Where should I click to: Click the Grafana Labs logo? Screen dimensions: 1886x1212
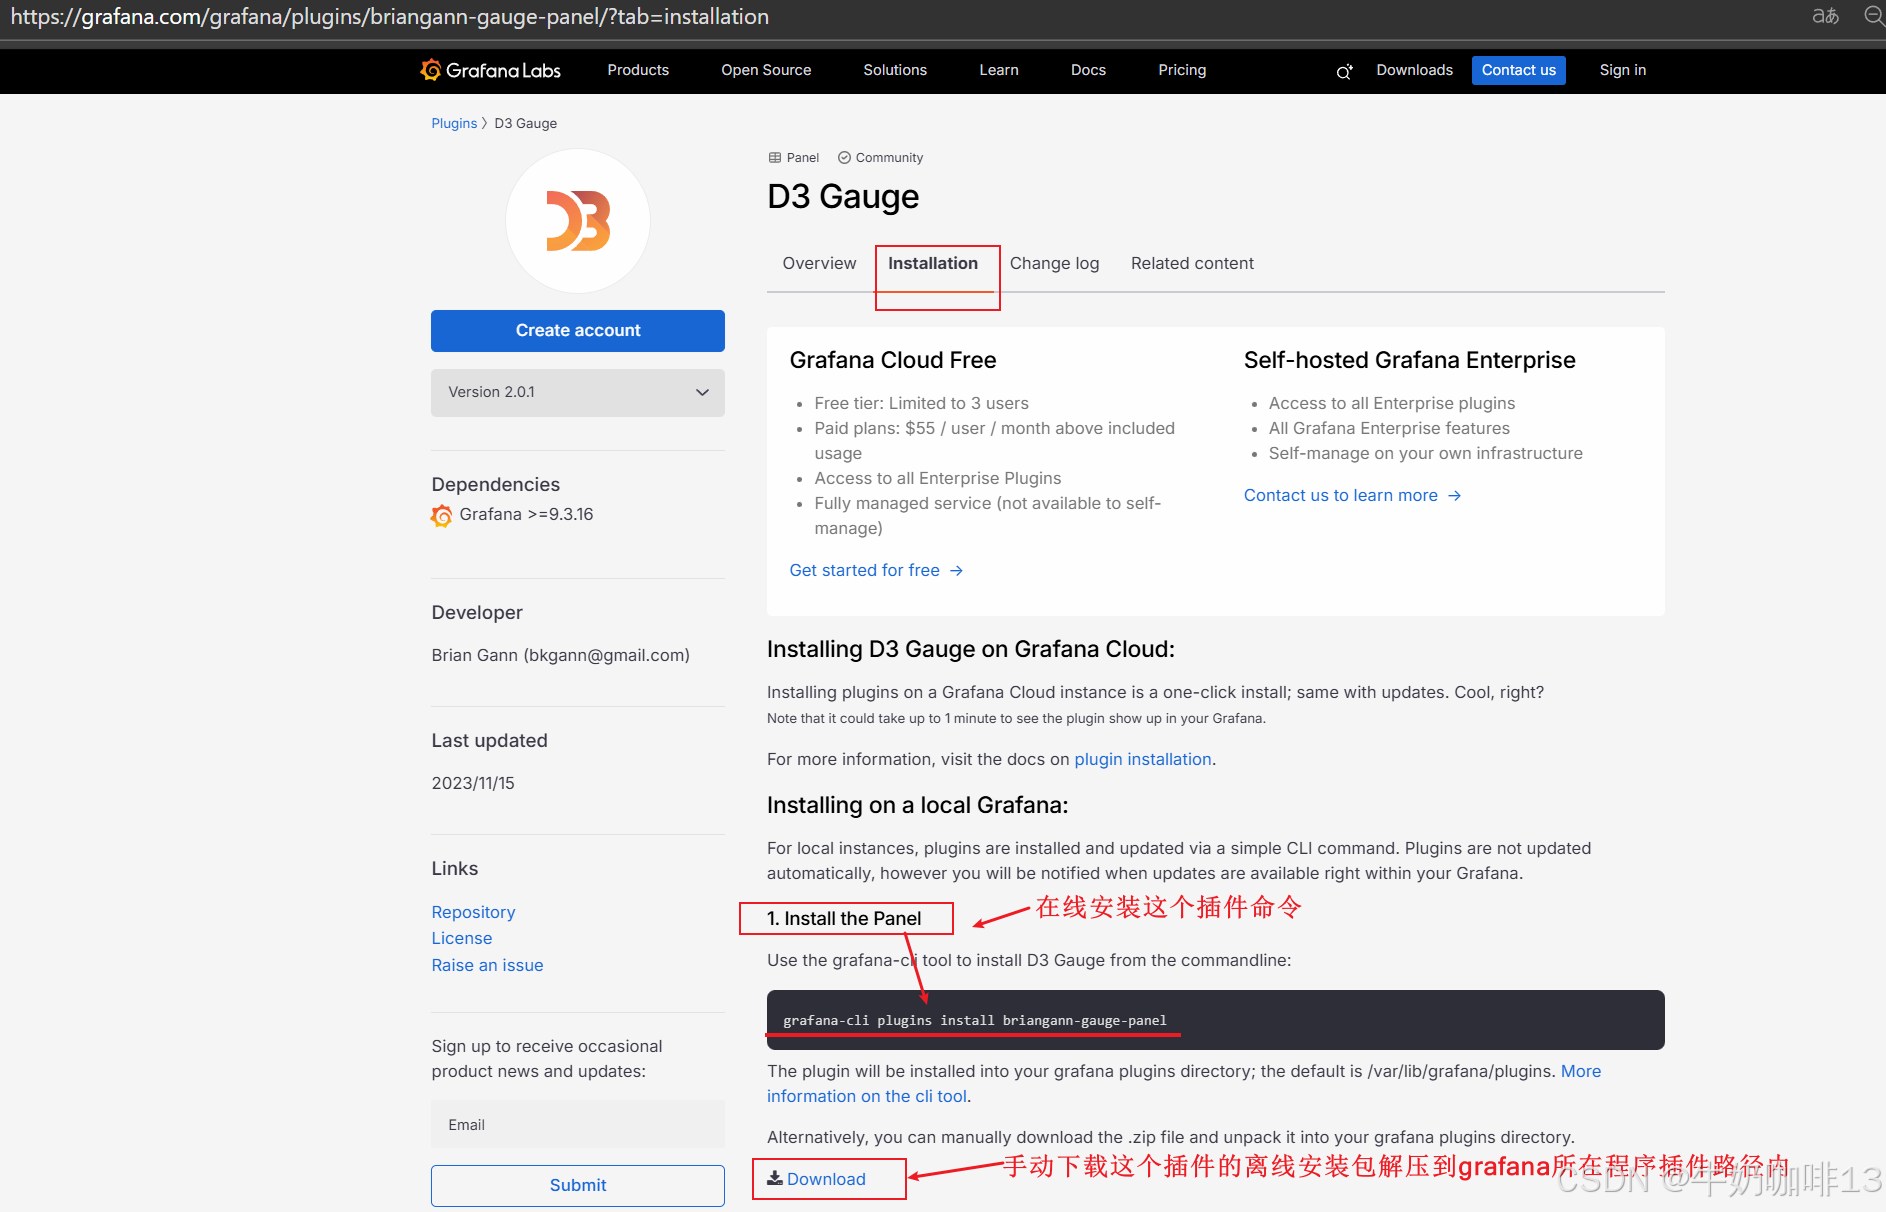490,70
